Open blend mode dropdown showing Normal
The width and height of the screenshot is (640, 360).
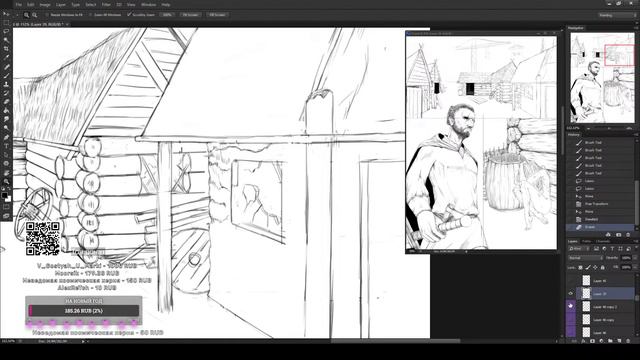(585, 258)
